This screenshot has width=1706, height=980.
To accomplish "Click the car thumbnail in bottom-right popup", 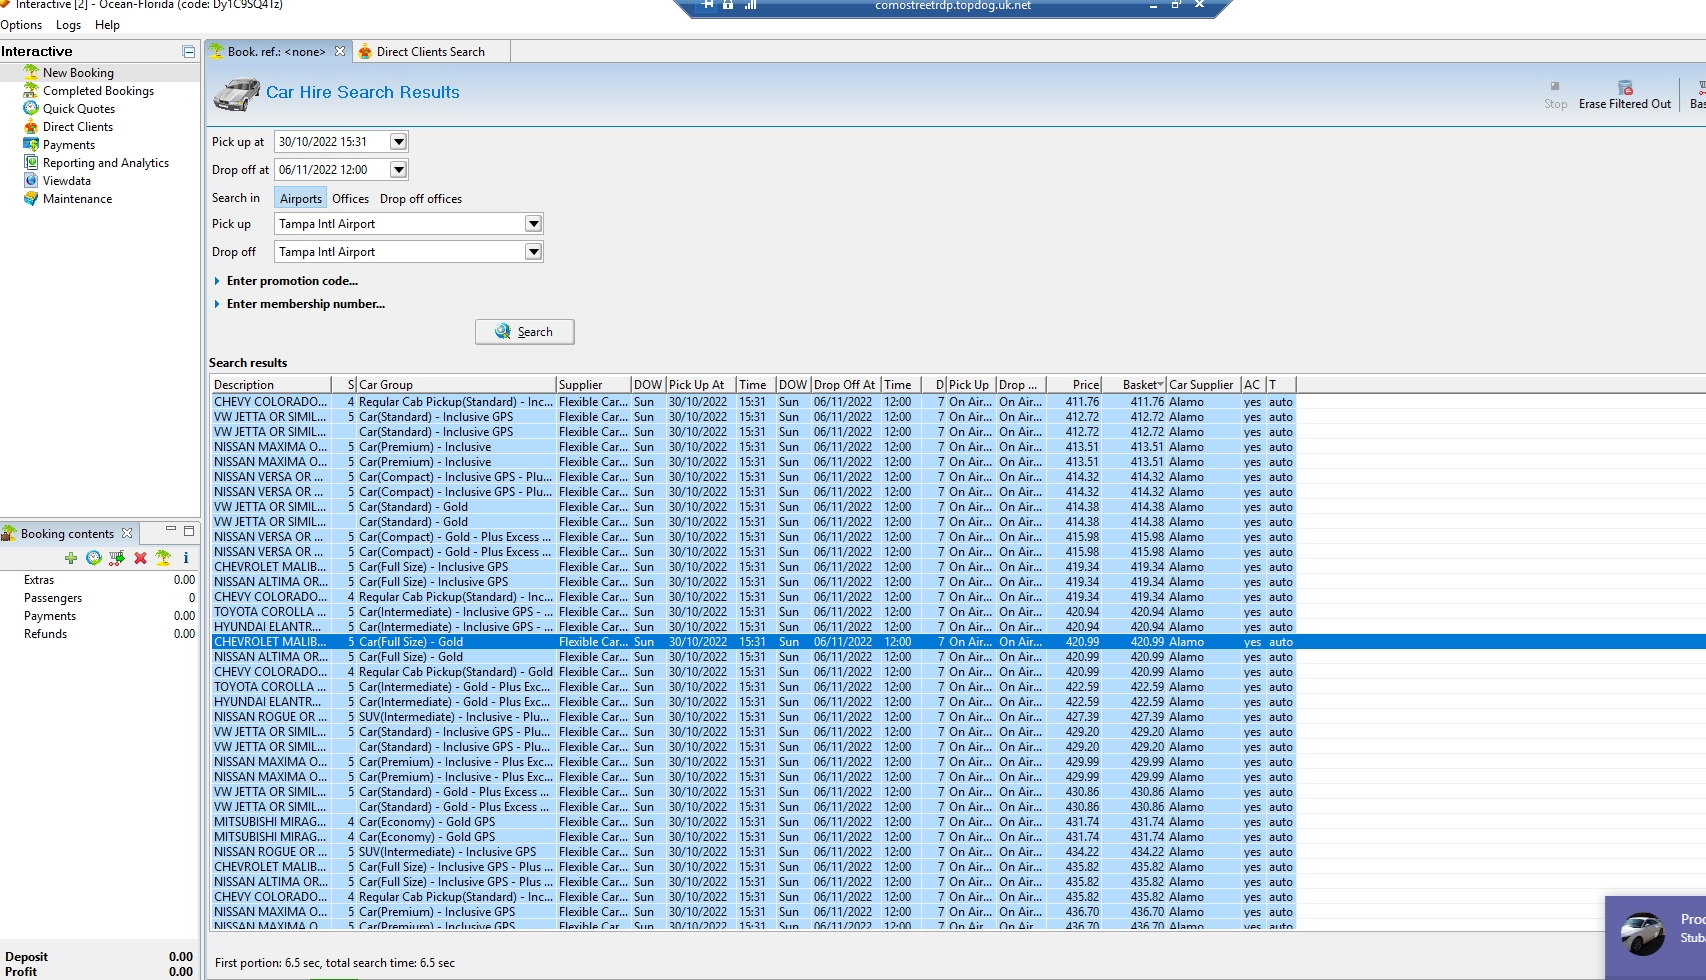I will click(x=1642, y=934).
